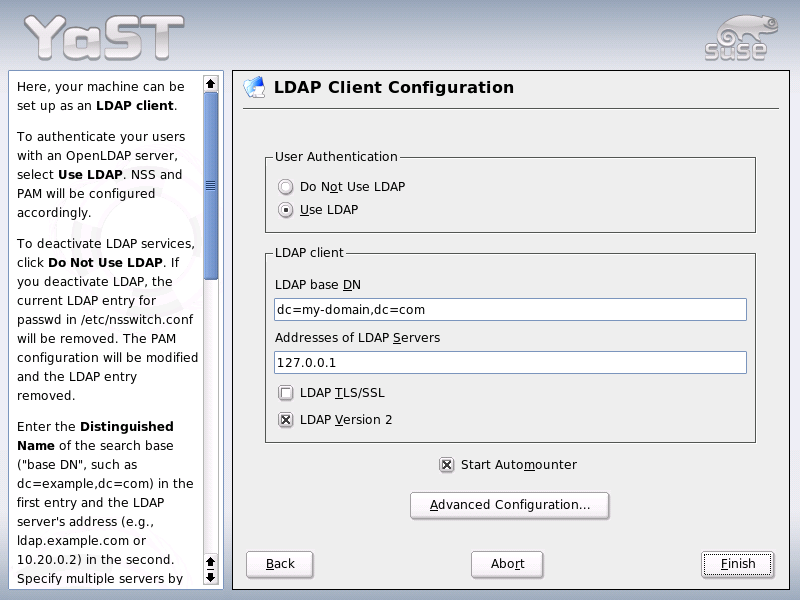Click the help panel scroll up arrow
Viewport: 800px width, 600px height.
tap(211, 84)
